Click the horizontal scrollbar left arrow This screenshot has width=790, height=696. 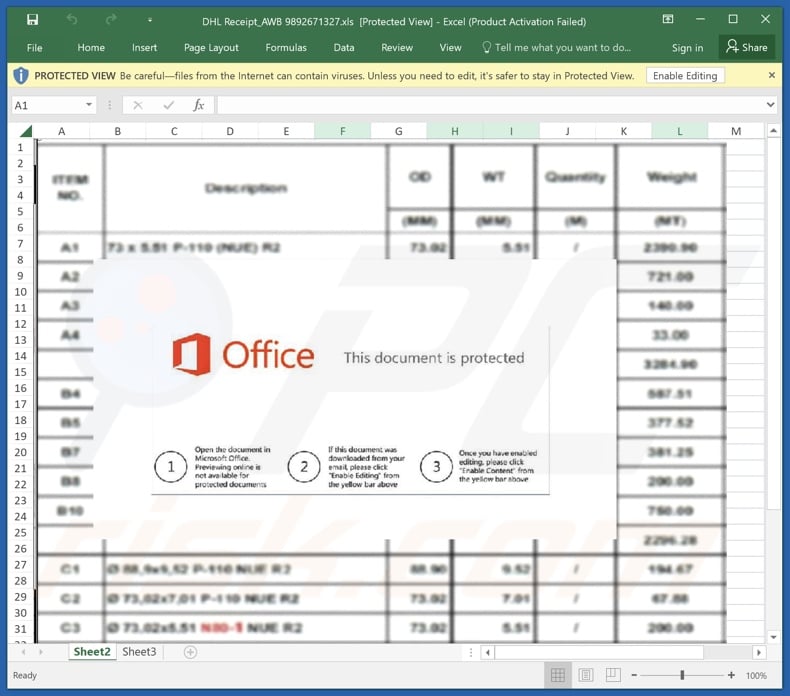tap(487, 653)
